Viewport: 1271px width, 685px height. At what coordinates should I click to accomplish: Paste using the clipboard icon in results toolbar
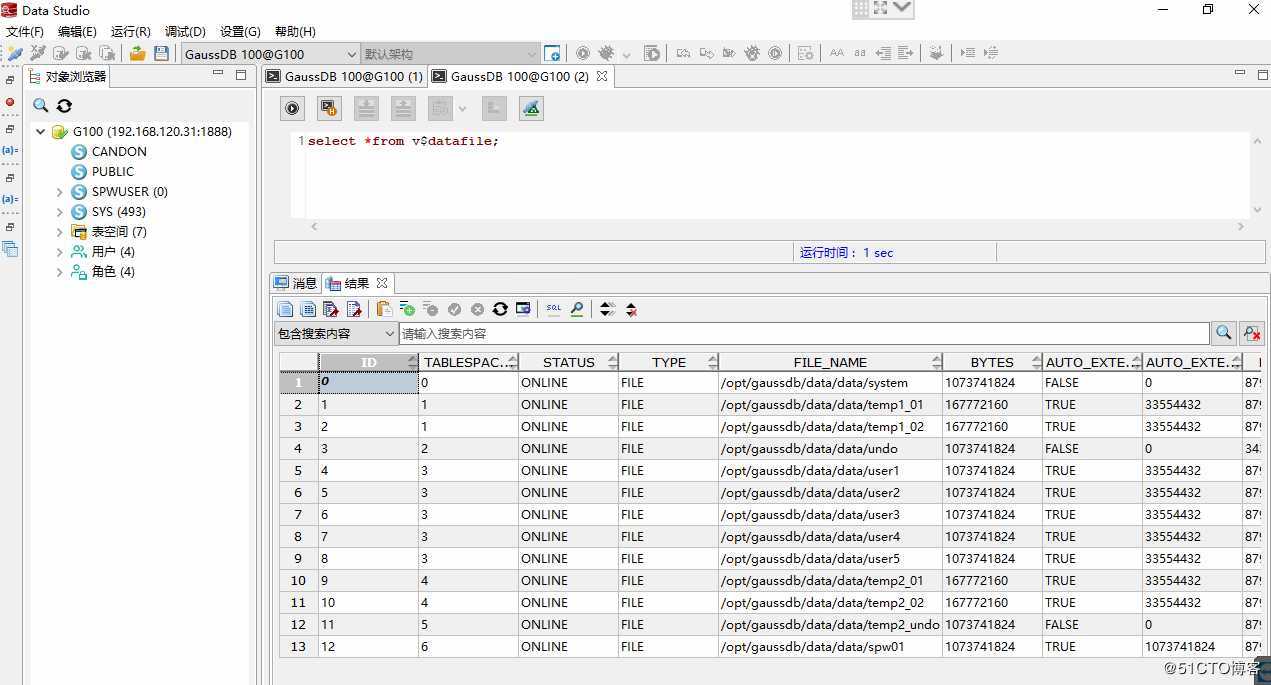pos(384,309)
